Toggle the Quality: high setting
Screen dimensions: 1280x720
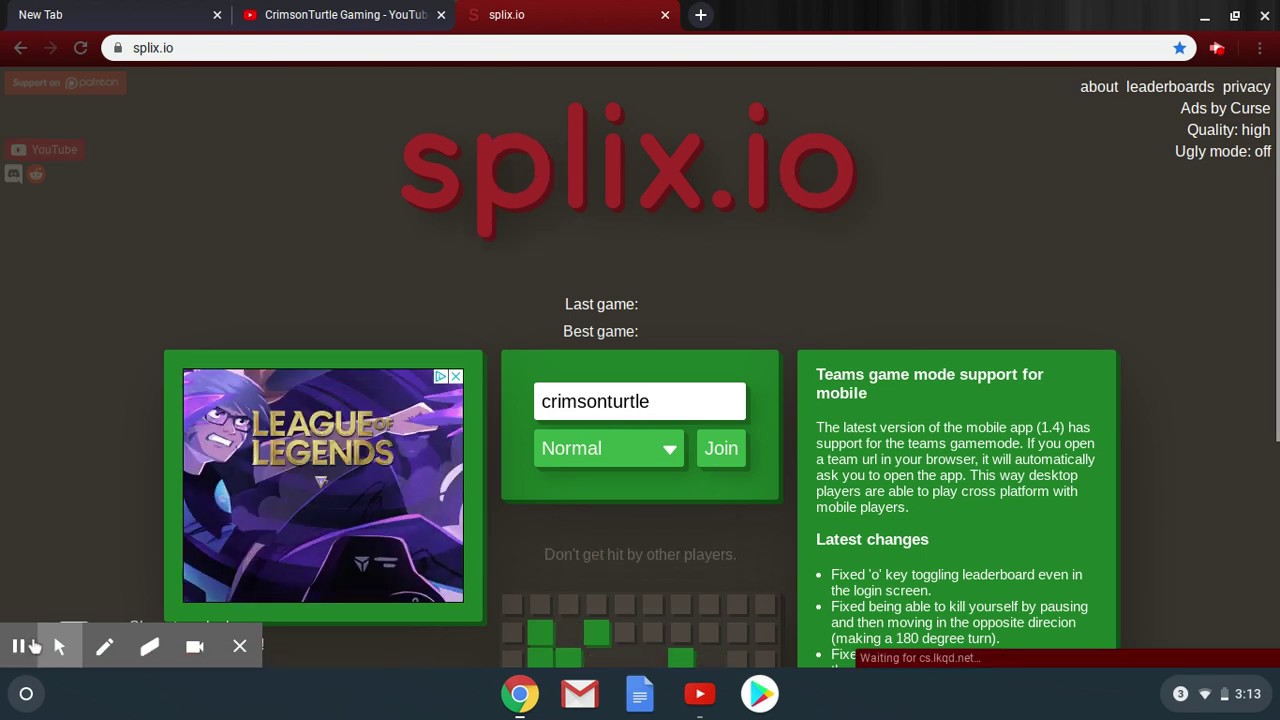pos(1228,130)
